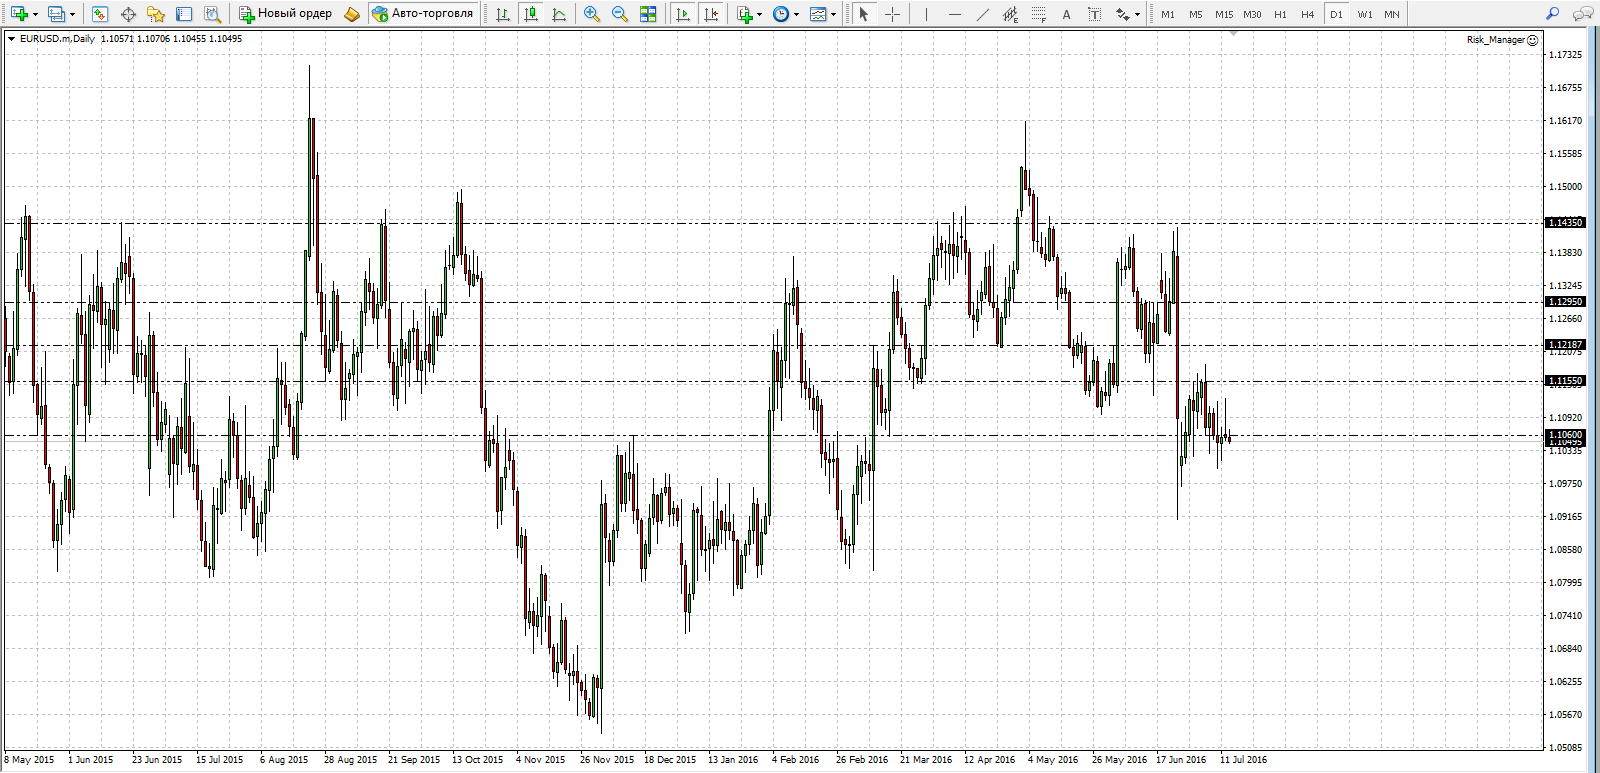
Task: Select the Equidistant Channel tool
Action: point(1010,14)
